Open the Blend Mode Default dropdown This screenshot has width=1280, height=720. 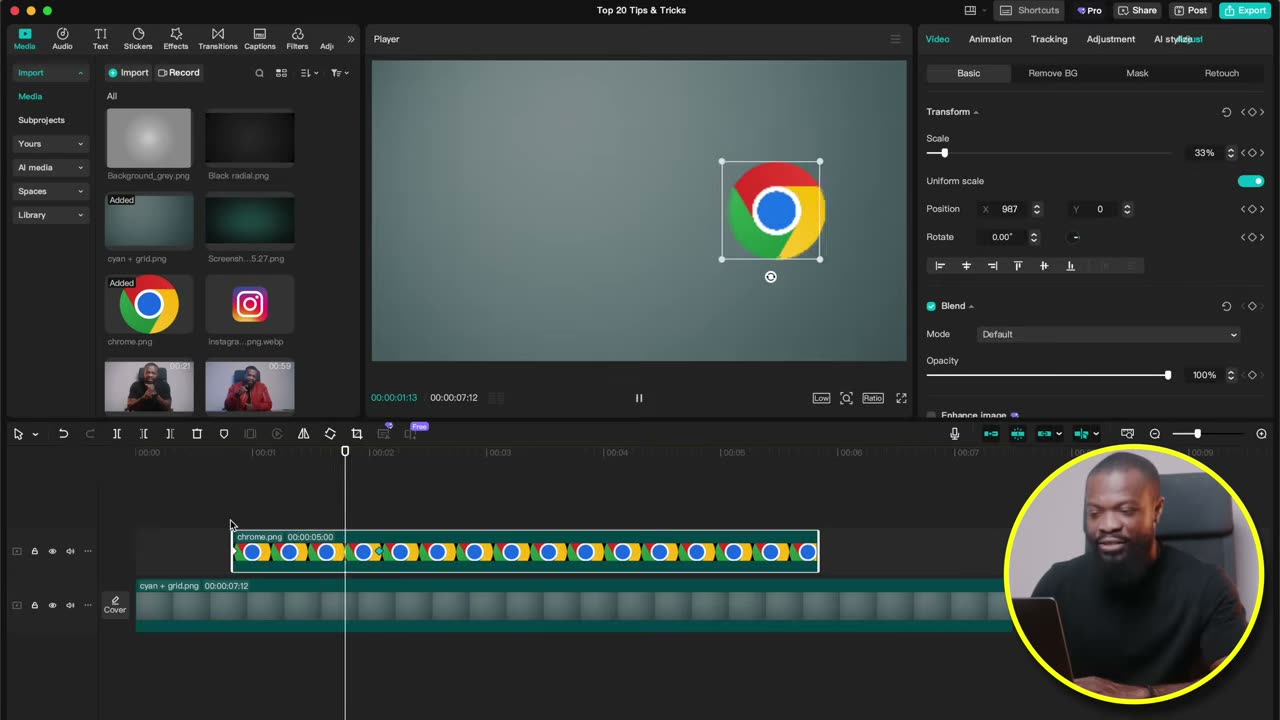[1108, 334]
